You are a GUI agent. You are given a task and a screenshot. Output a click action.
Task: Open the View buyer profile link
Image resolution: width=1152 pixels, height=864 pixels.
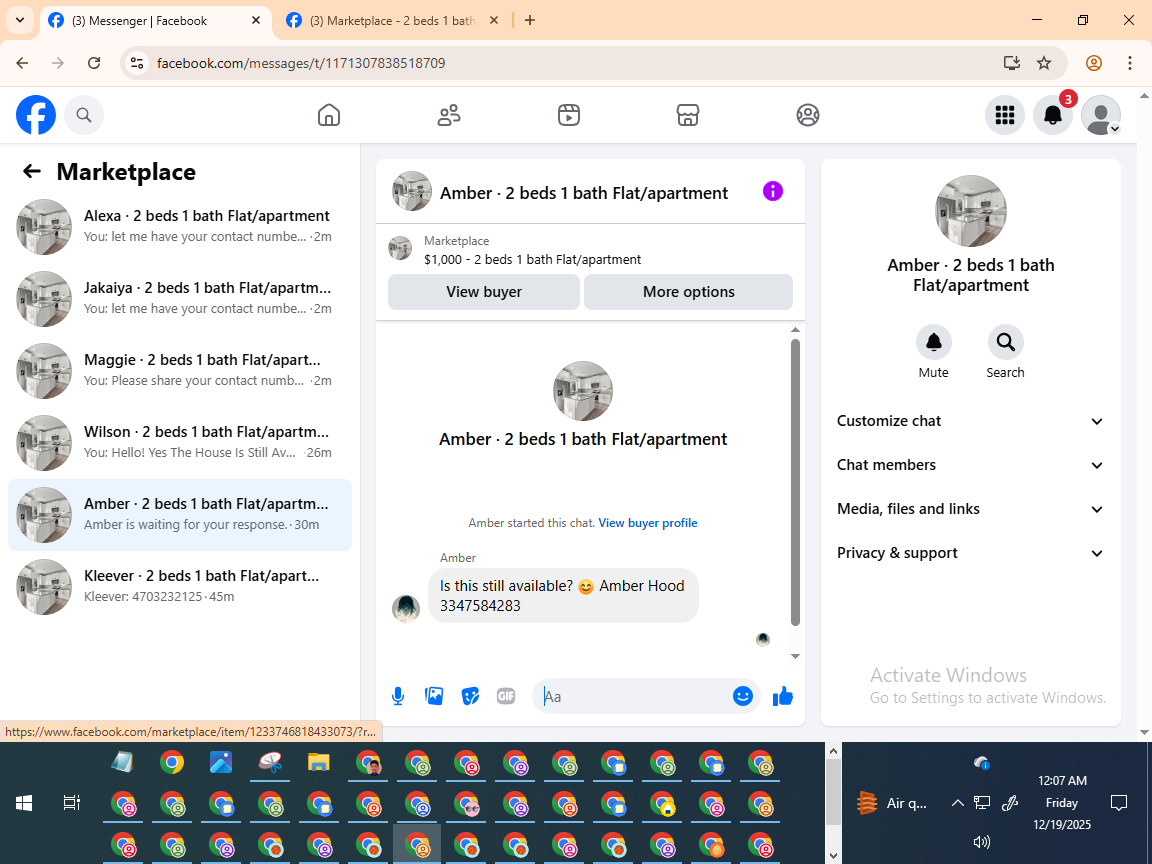point(648,523)
